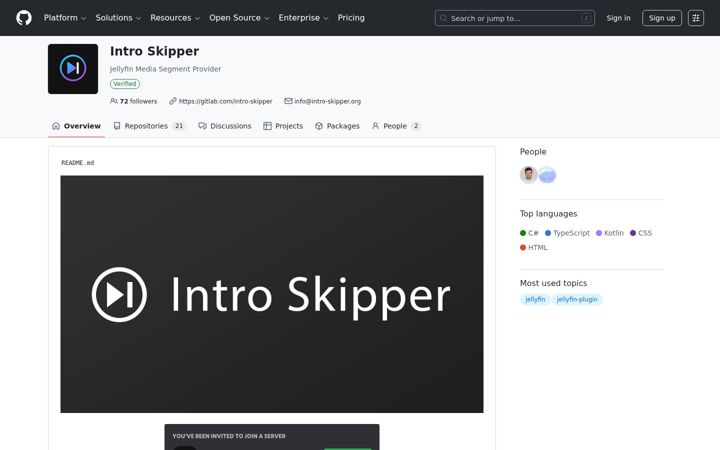Filter by TypeScript language
The image size is (720, 450).
567,233
